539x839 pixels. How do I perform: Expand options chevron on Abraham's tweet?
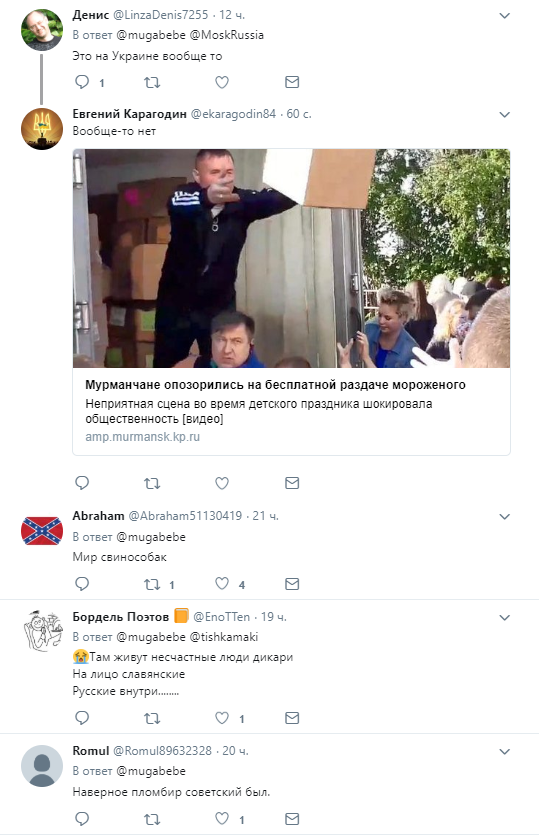(504, 516)
